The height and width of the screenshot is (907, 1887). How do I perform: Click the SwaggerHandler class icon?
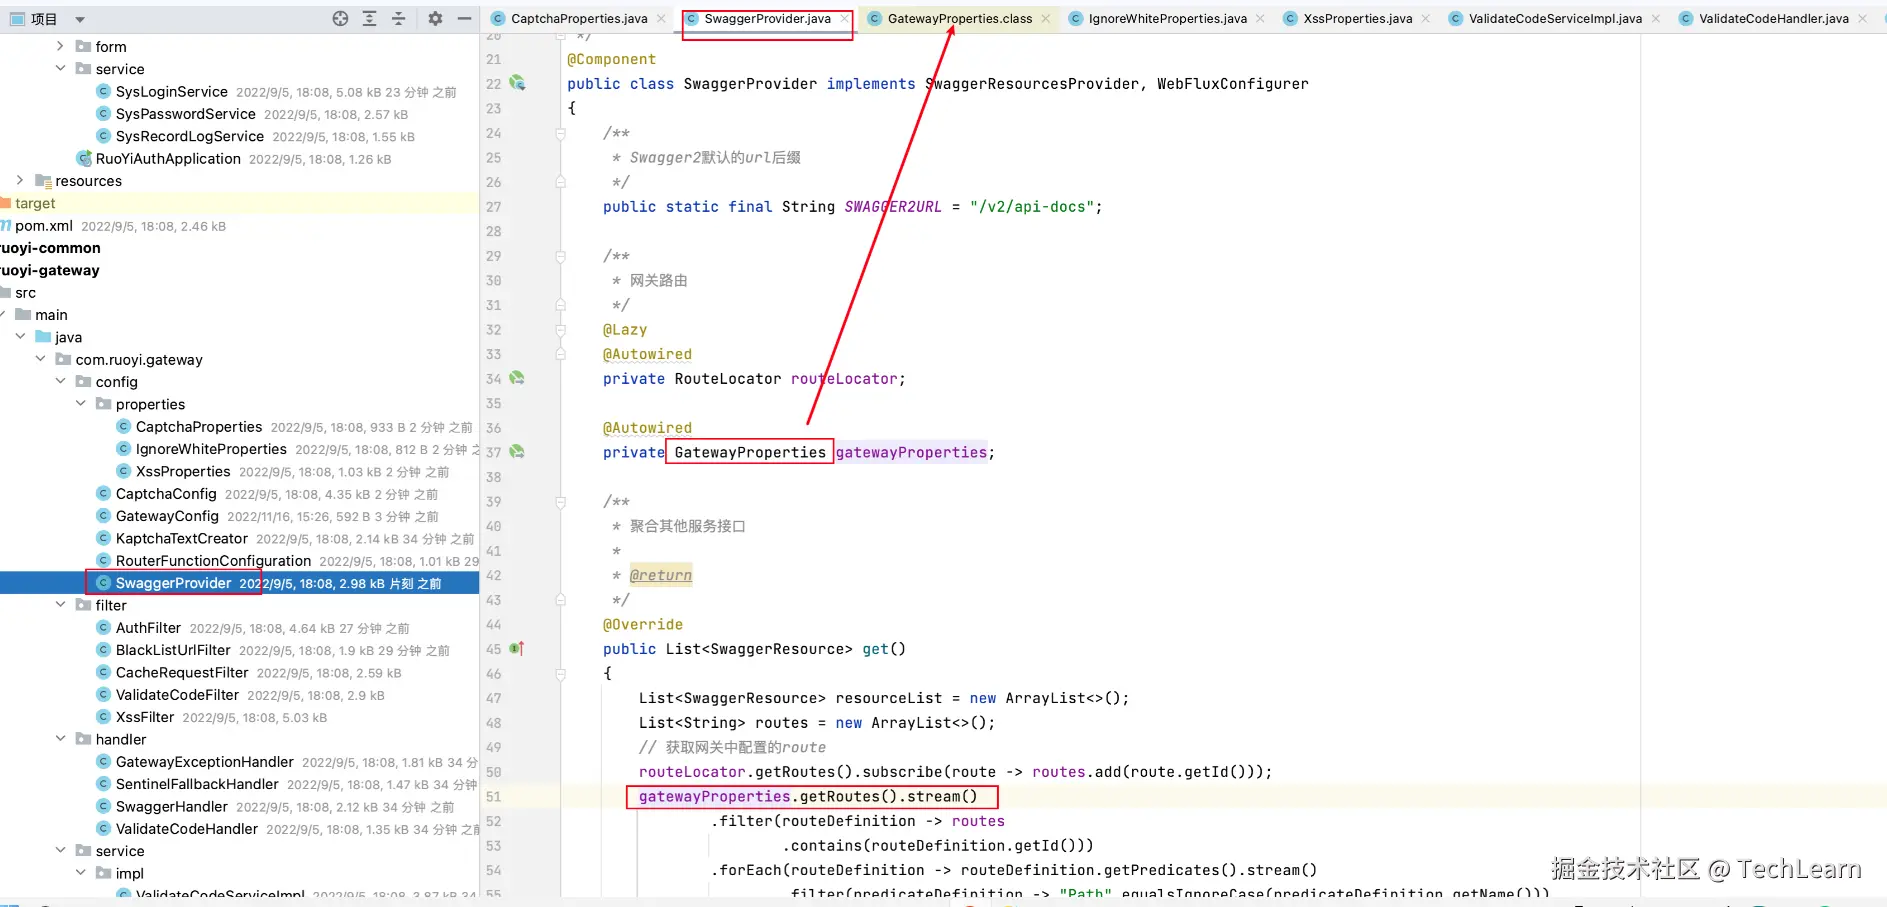tap(103, 806)
